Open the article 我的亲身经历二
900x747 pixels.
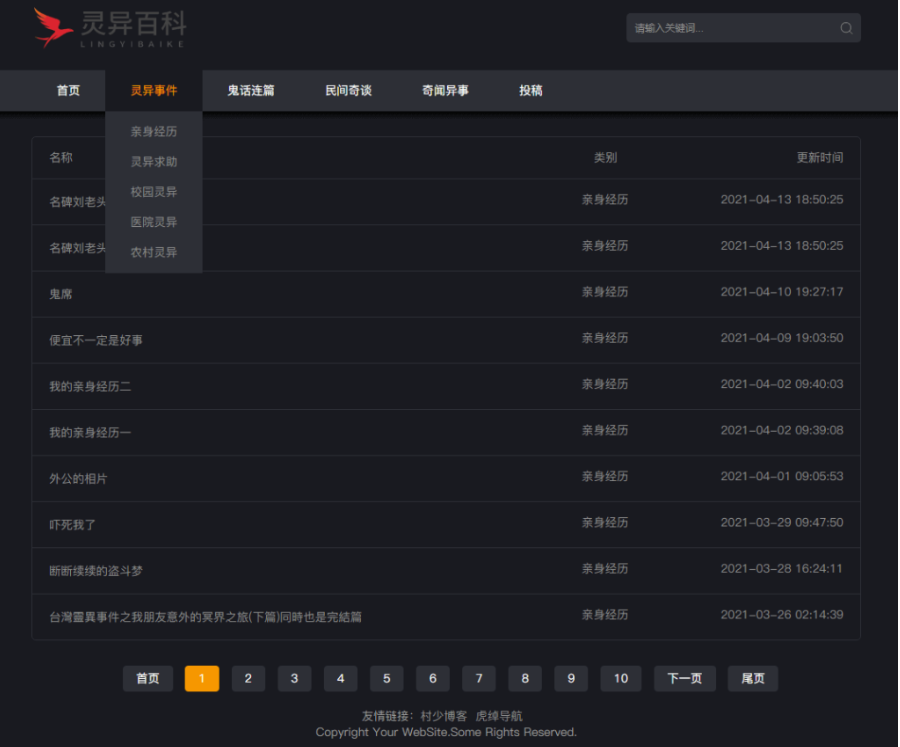tap(90, 386)
